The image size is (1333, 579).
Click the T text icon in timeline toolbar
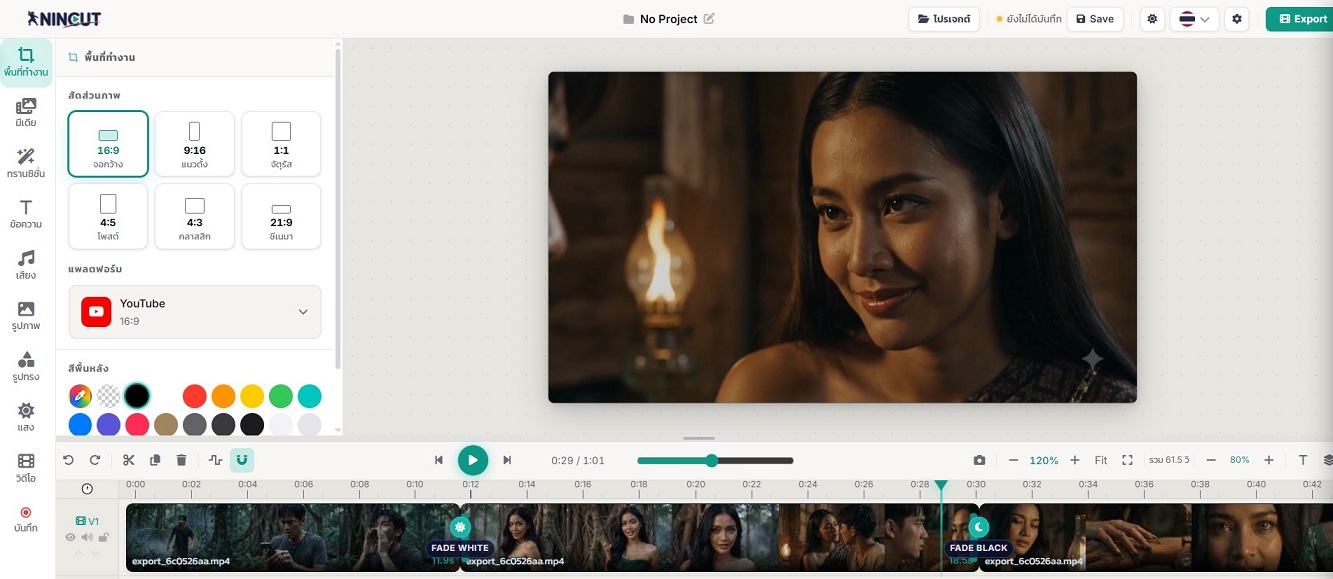tap(1303, 460)
